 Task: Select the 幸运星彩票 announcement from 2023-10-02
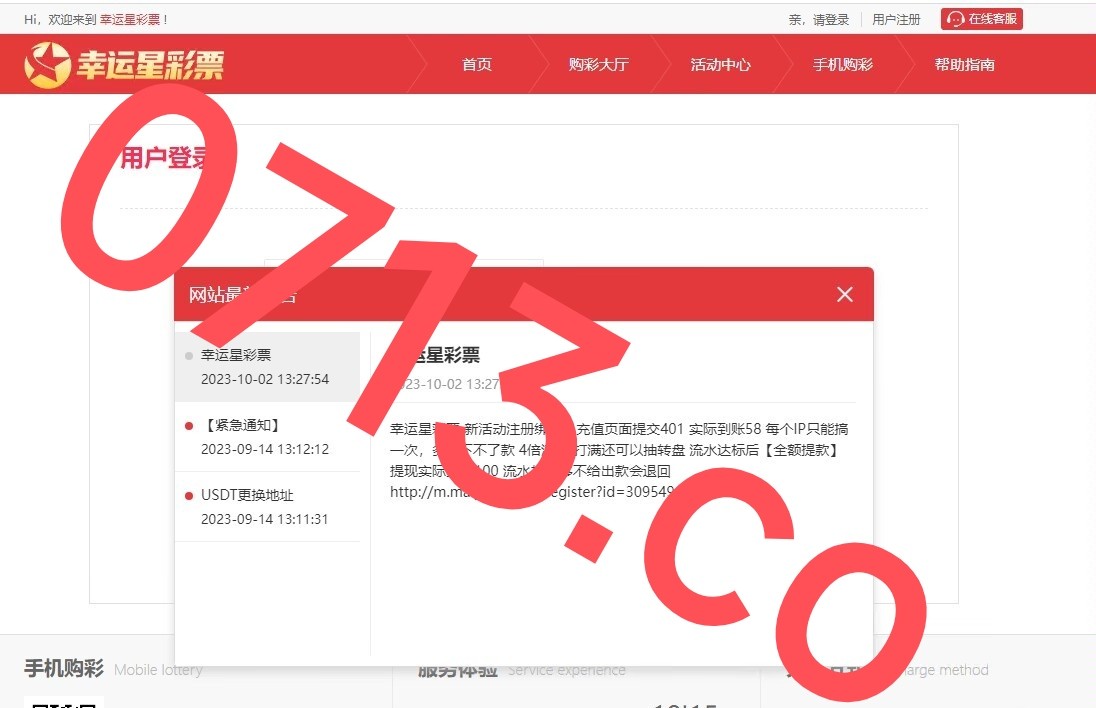(266, 367)
